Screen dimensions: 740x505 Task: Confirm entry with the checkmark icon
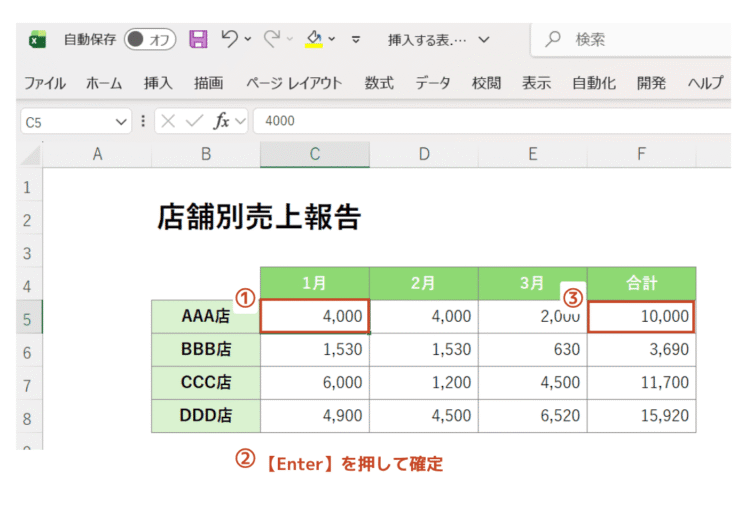194,121
